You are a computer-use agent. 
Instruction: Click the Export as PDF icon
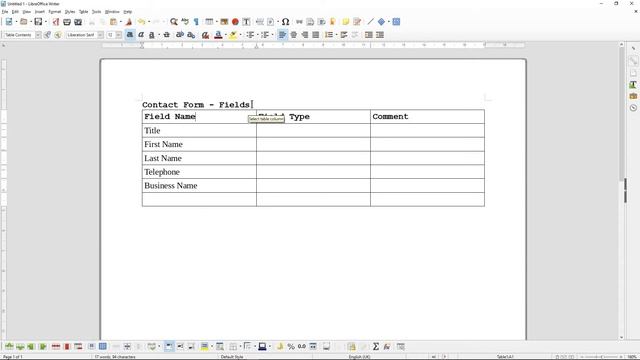tap(56, 22)
